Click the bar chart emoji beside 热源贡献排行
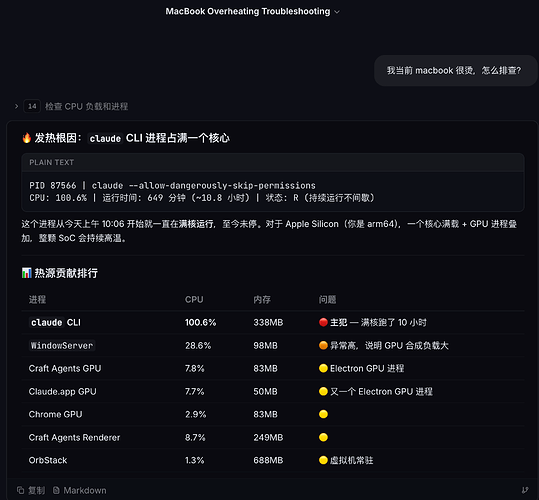Viewport: 539px width, 500px height. pyautogui.click(x=26, y=273)
